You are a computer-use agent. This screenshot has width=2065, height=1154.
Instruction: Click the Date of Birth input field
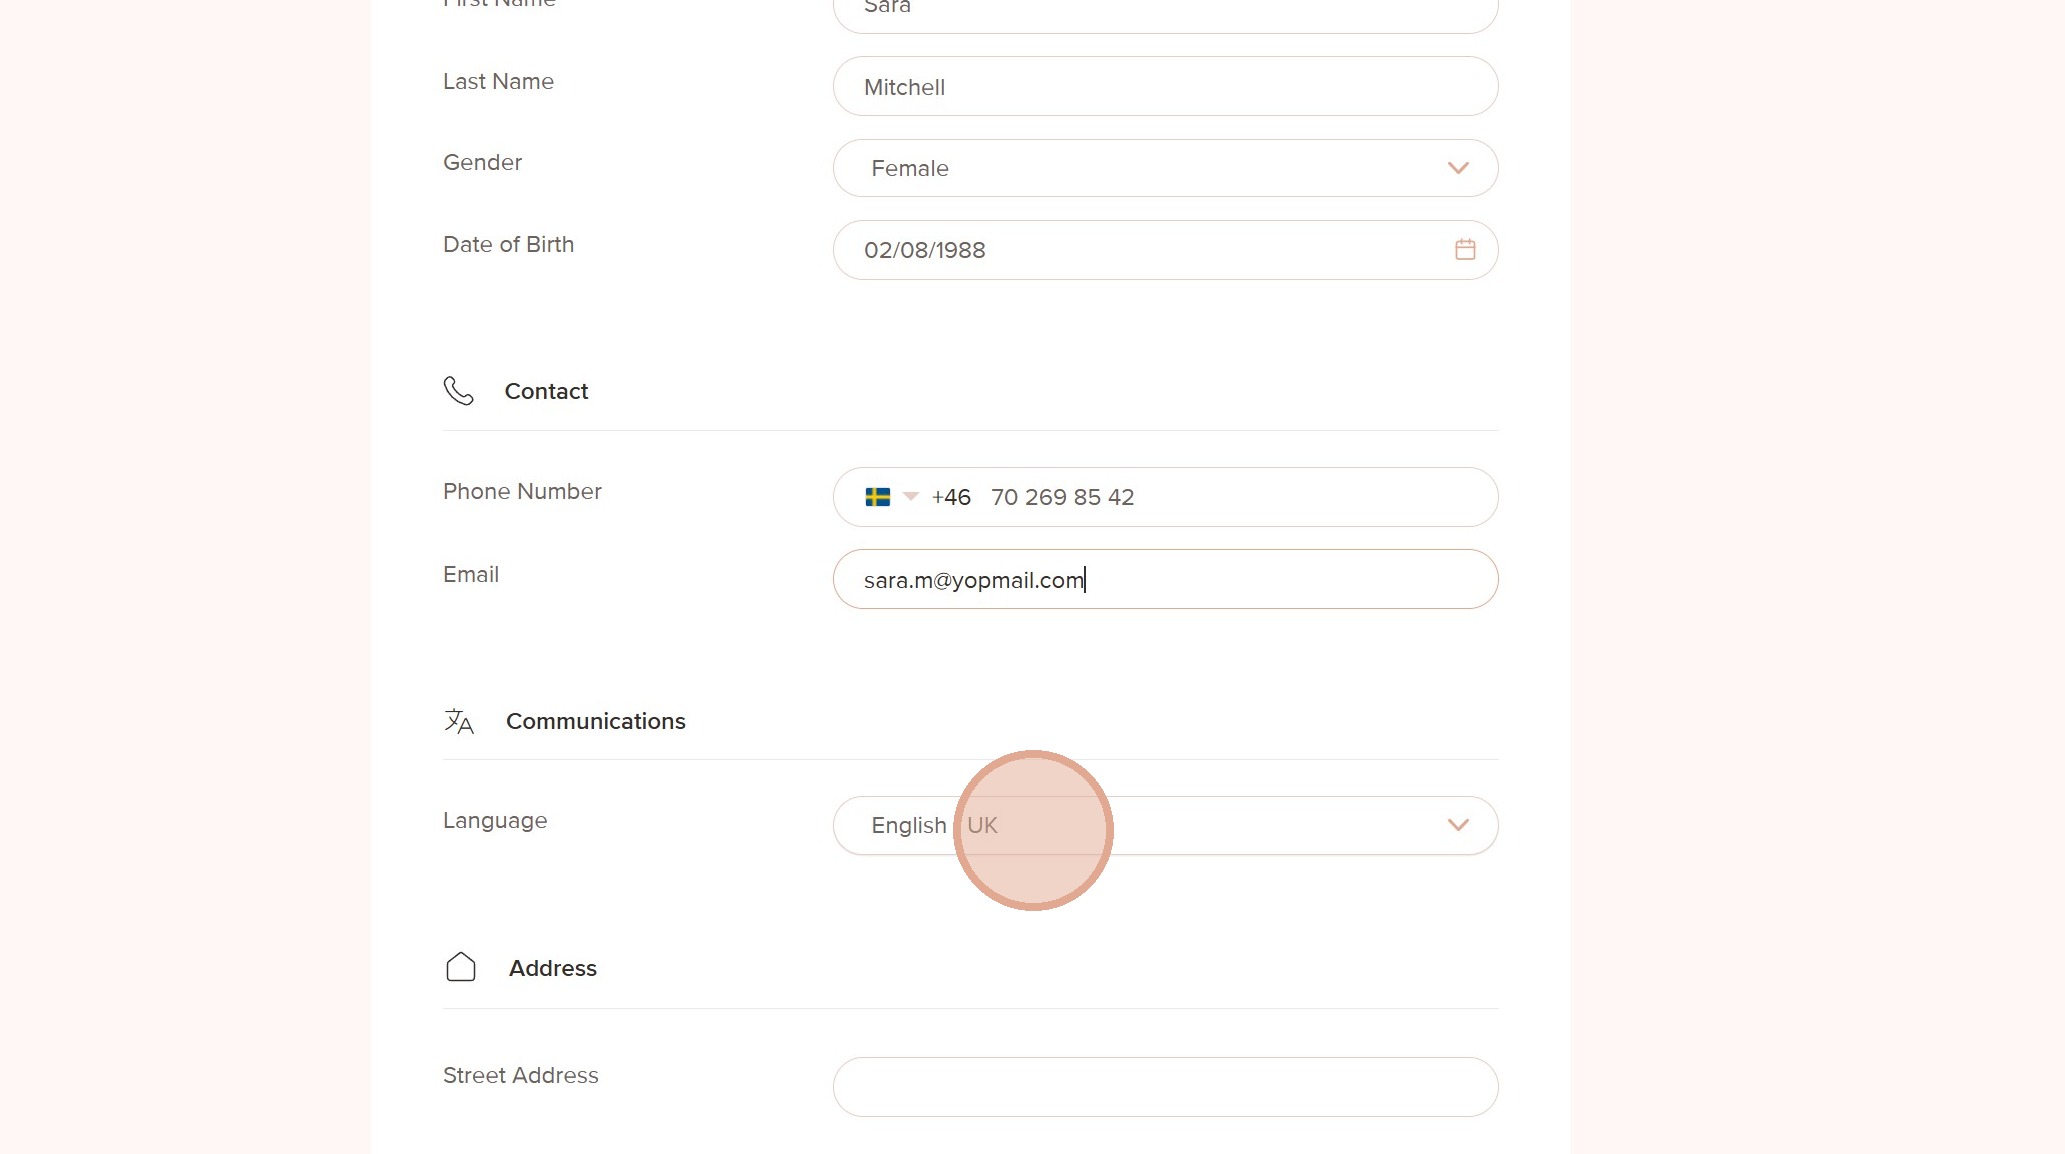[x=1140, y=250]
